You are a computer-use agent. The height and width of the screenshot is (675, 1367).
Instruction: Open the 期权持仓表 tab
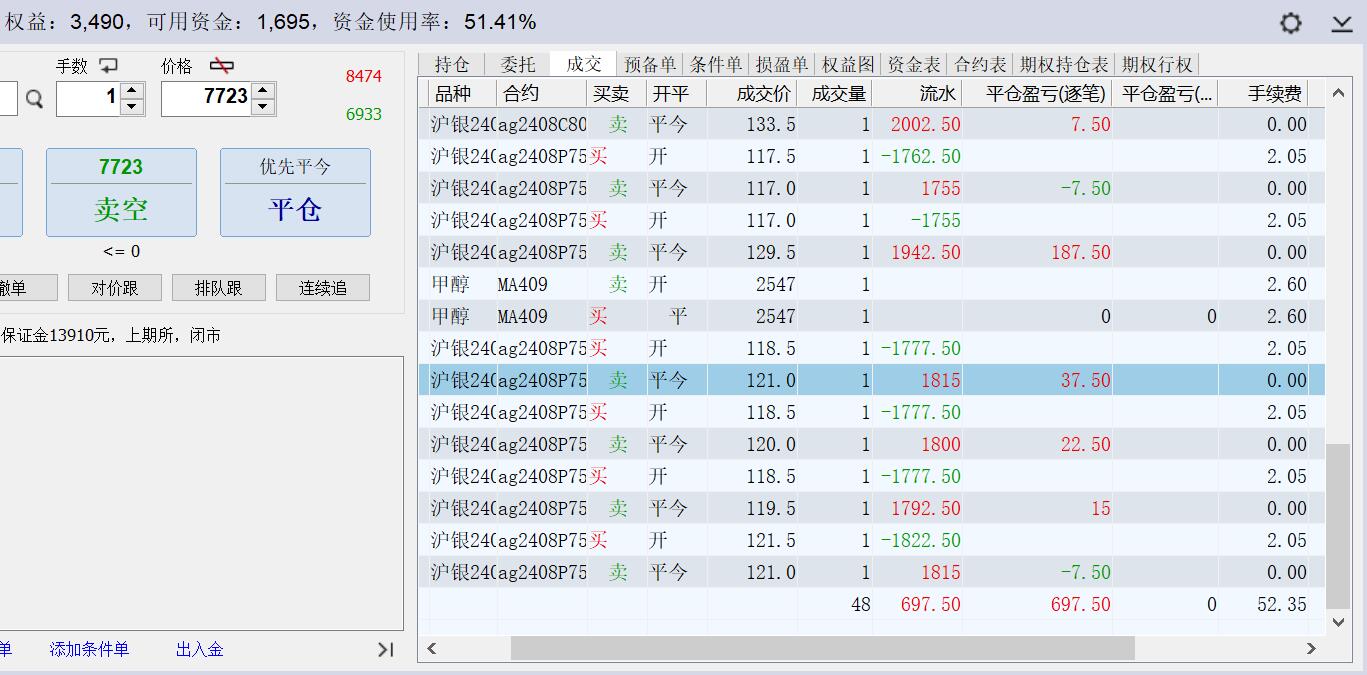[x=1064, y=64]
